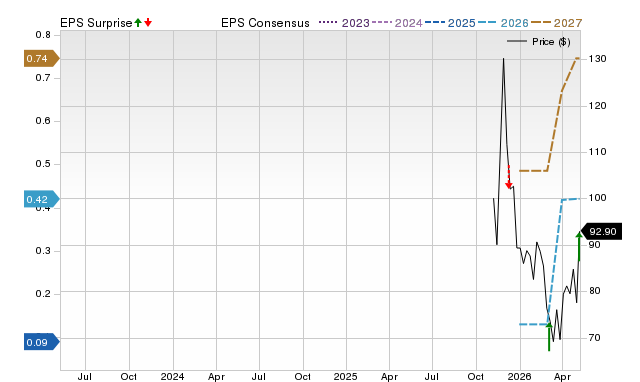
Task: Click the 2024 EPS consensus legend entry
Action: pos(397,23)
